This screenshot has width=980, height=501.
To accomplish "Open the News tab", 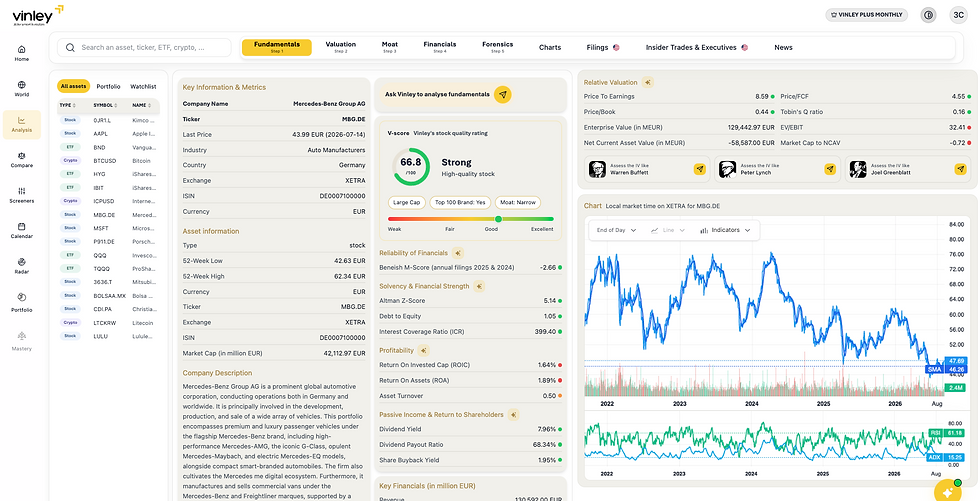I will click(783, 47).
